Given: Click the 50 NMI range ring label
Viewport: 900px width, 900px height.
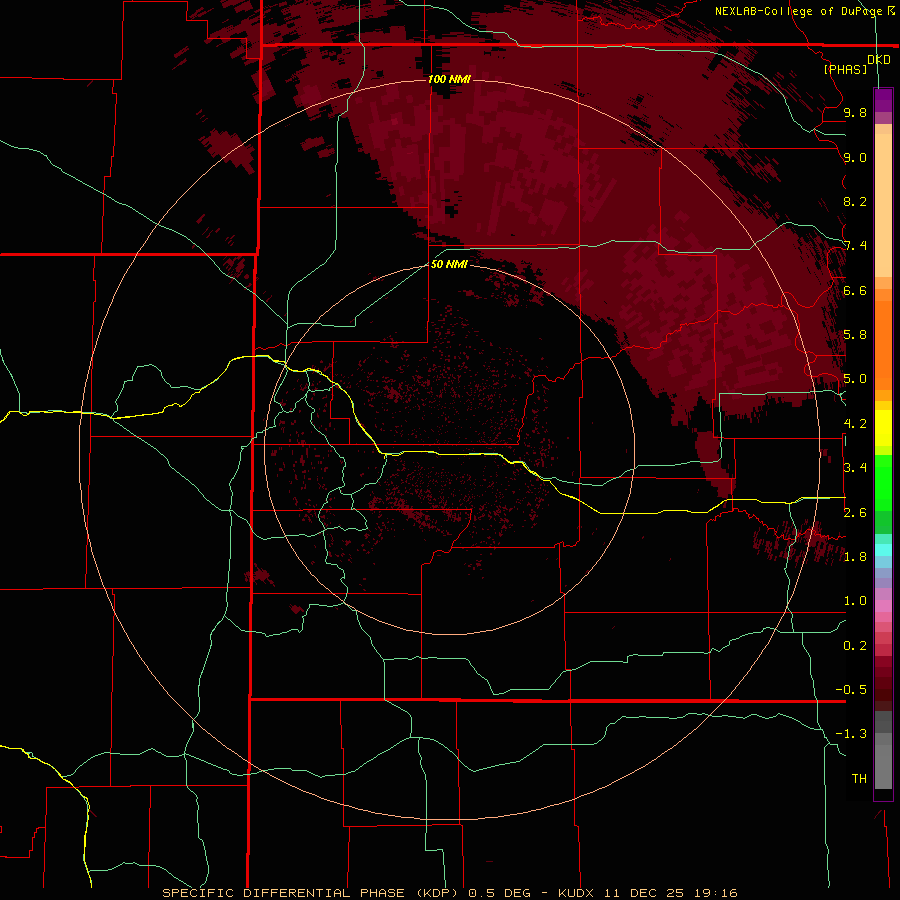Looking at the screenshot, I should [x=449, y=264].
